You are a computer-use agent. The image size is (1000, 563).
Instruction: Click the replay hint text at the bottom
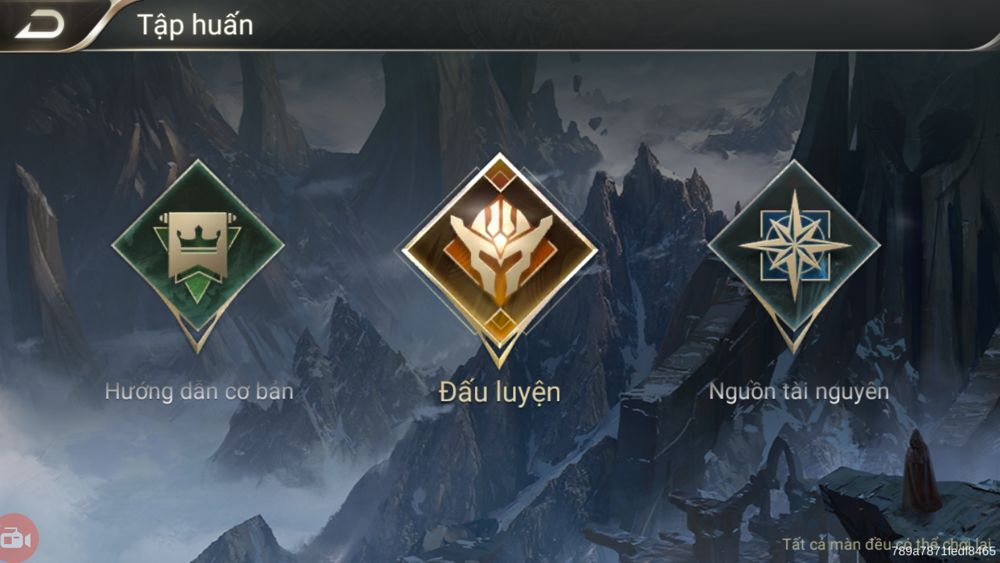pyautogui.click(x=888, y=544)
